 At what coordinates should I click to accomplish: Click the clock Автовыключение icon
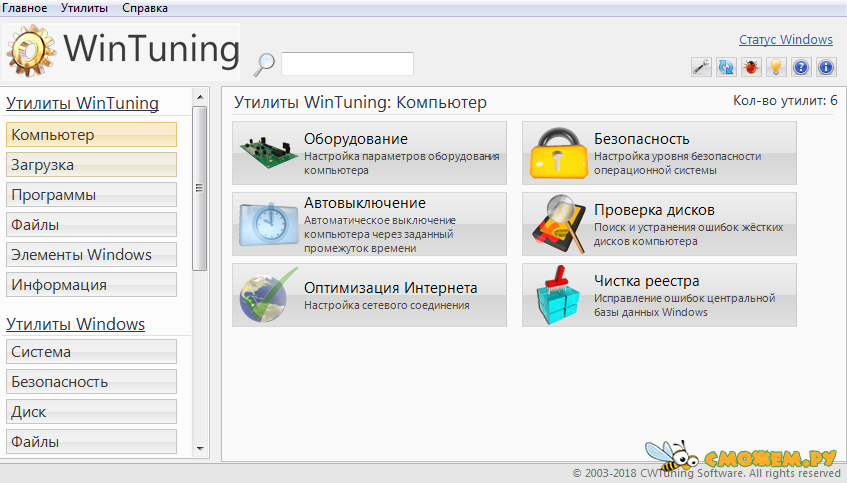[268, 224]
